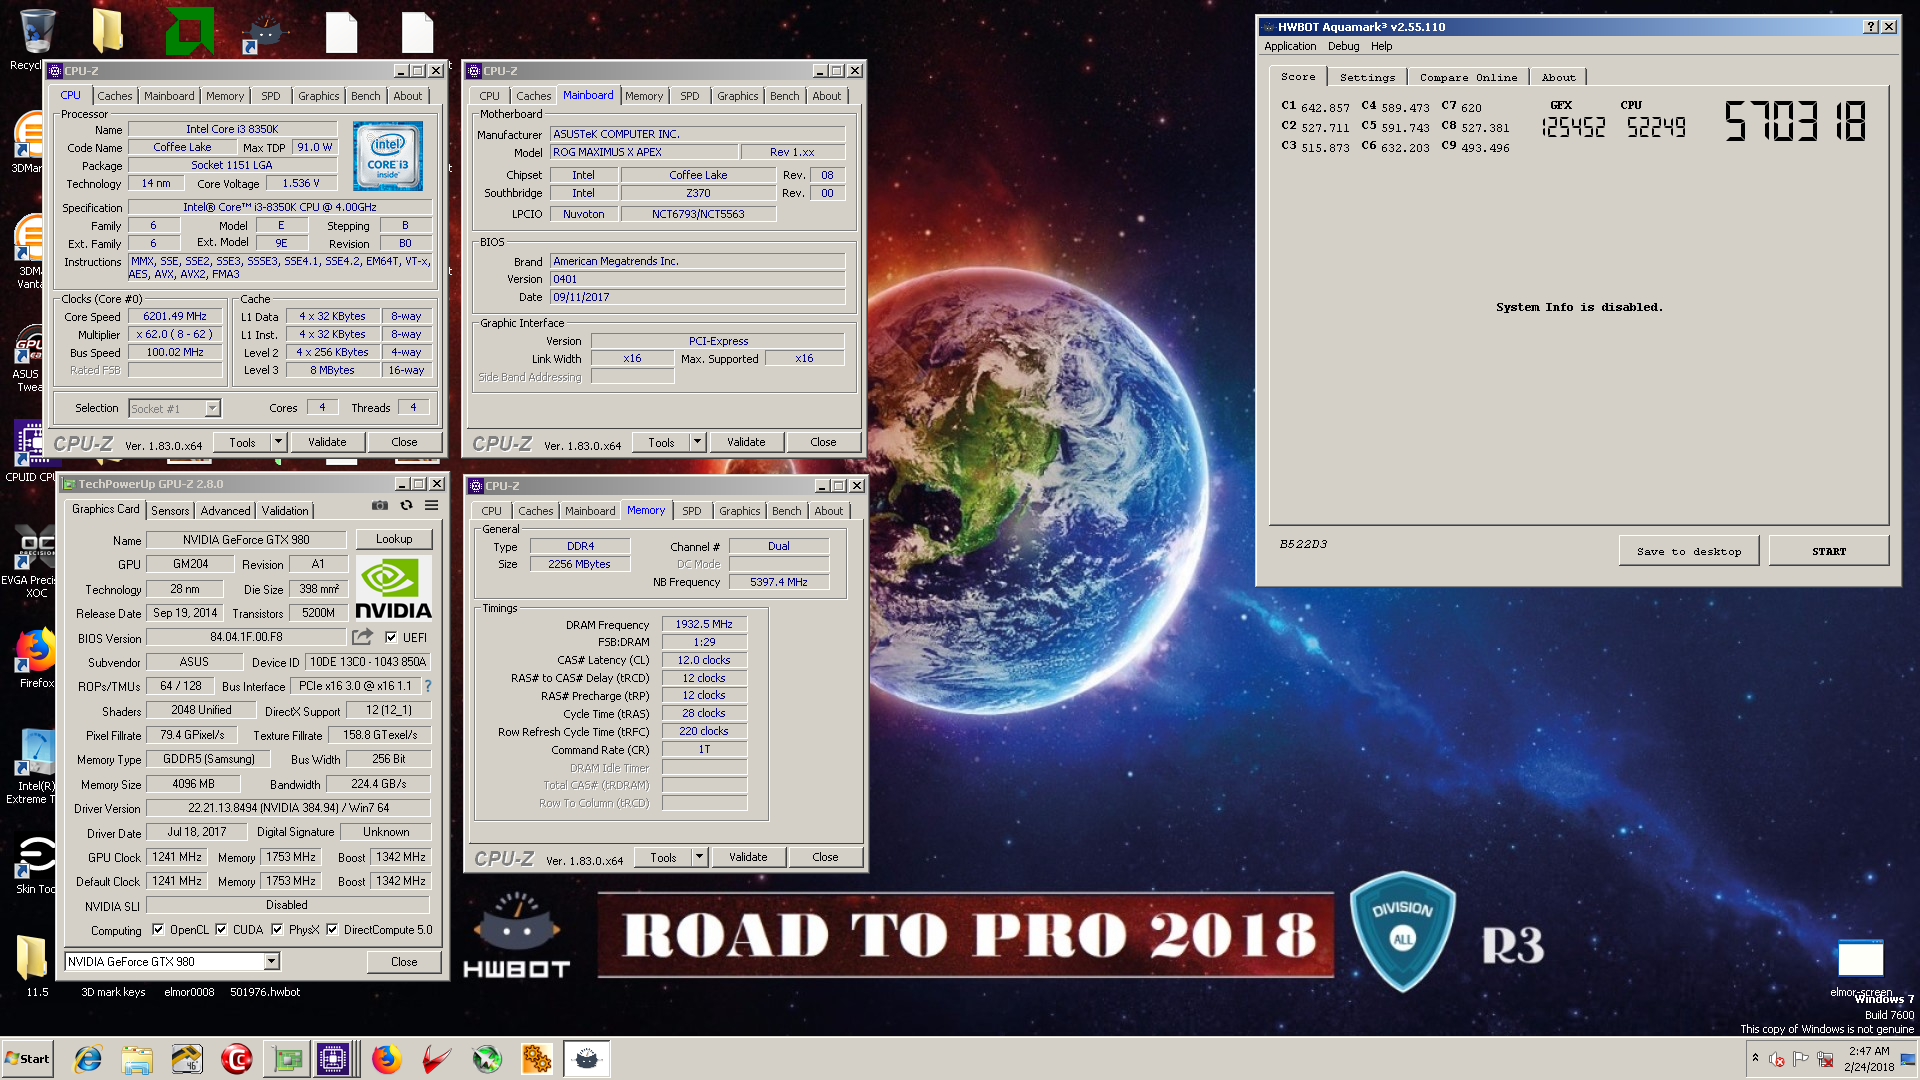Toggle the UEFI checkbox in GPU-Z
Image resolution: width=1920 pixels, height=1080 pixels.
click(x=391, y=637)
